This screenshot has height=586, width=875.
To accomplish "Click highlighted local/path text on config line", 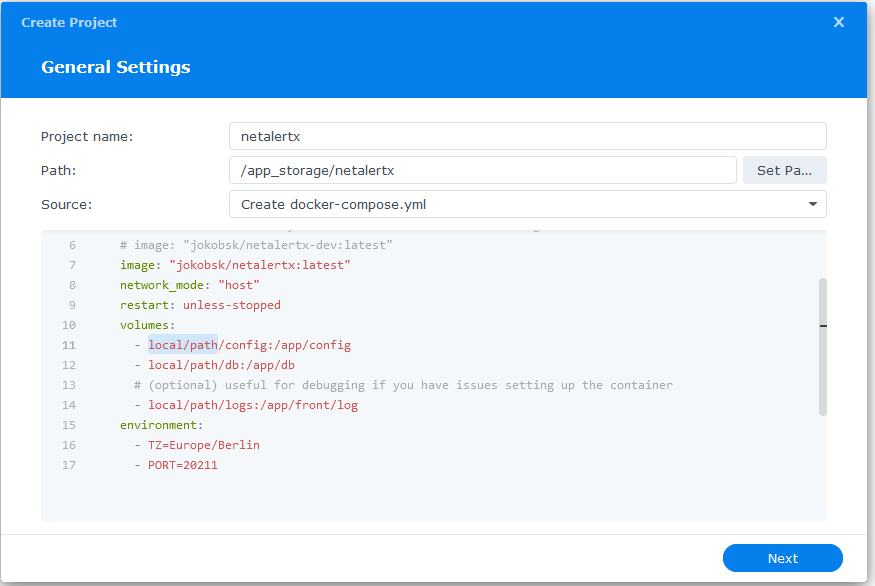I will tap(183, 345).
